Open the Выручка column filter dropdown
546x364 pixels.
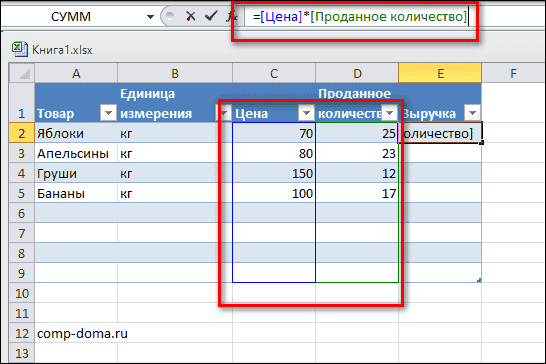tap(473, 113)
